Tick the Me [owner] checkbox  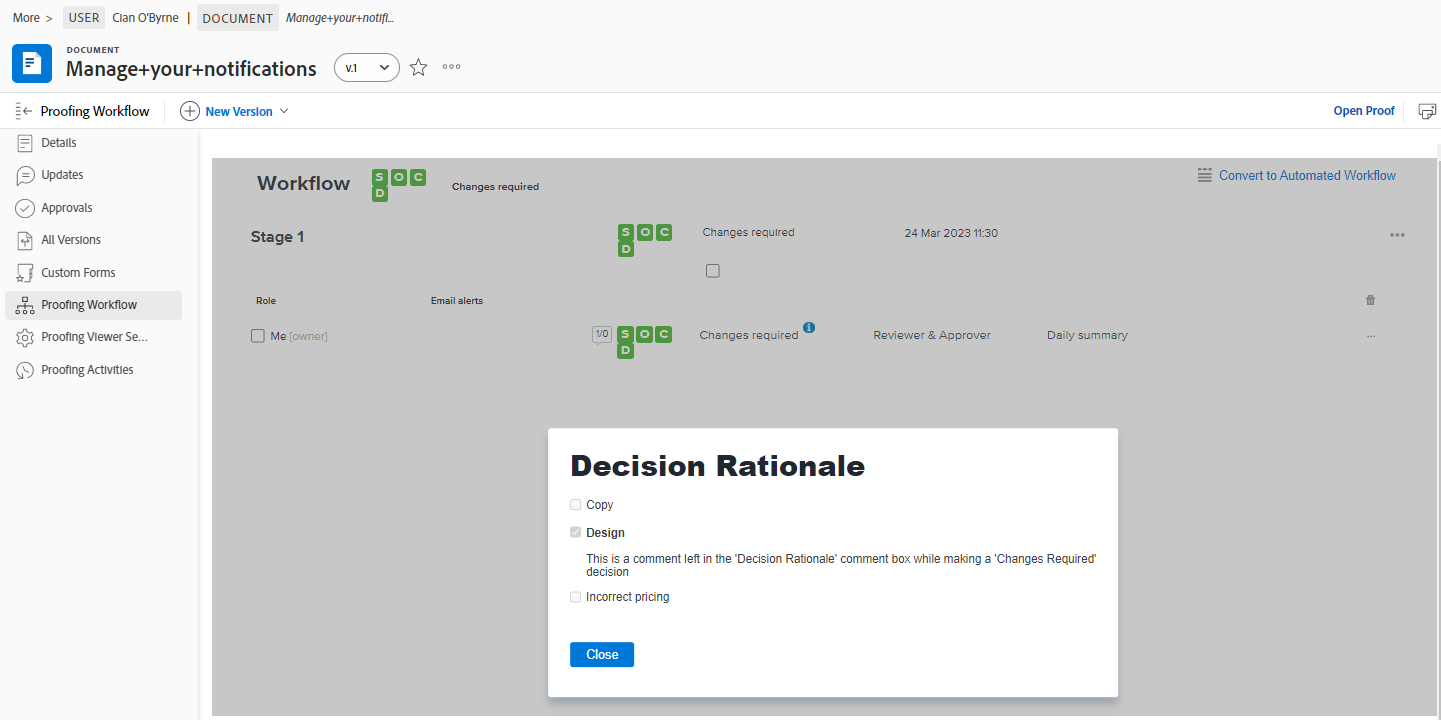point(258,336)
